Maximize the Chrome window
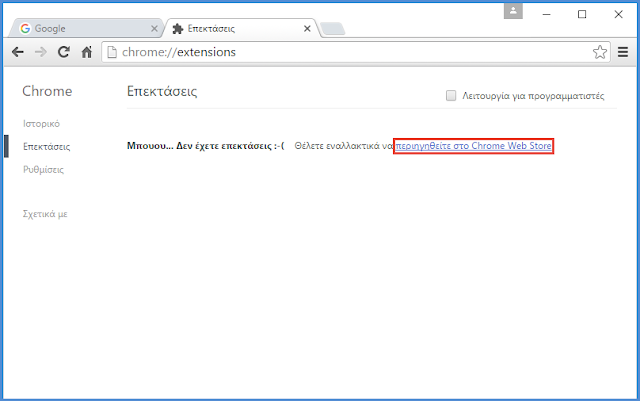640x401 pixels. (x=582, y=14)
